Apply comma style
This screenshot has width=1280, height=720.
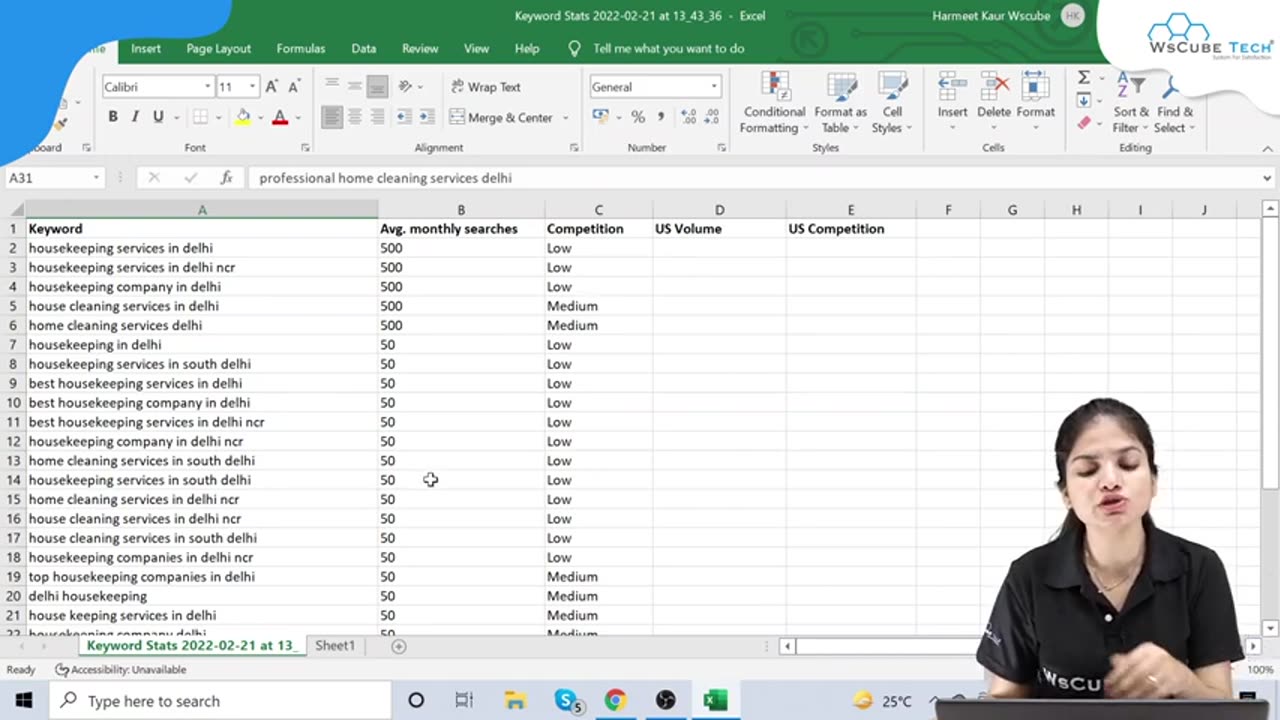[661, 117]
